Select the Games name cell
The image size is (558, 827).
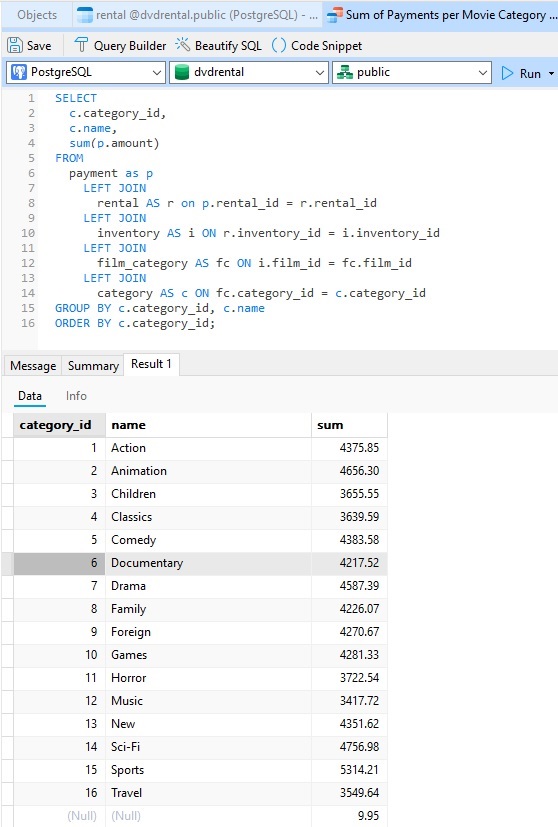[208, 655]
